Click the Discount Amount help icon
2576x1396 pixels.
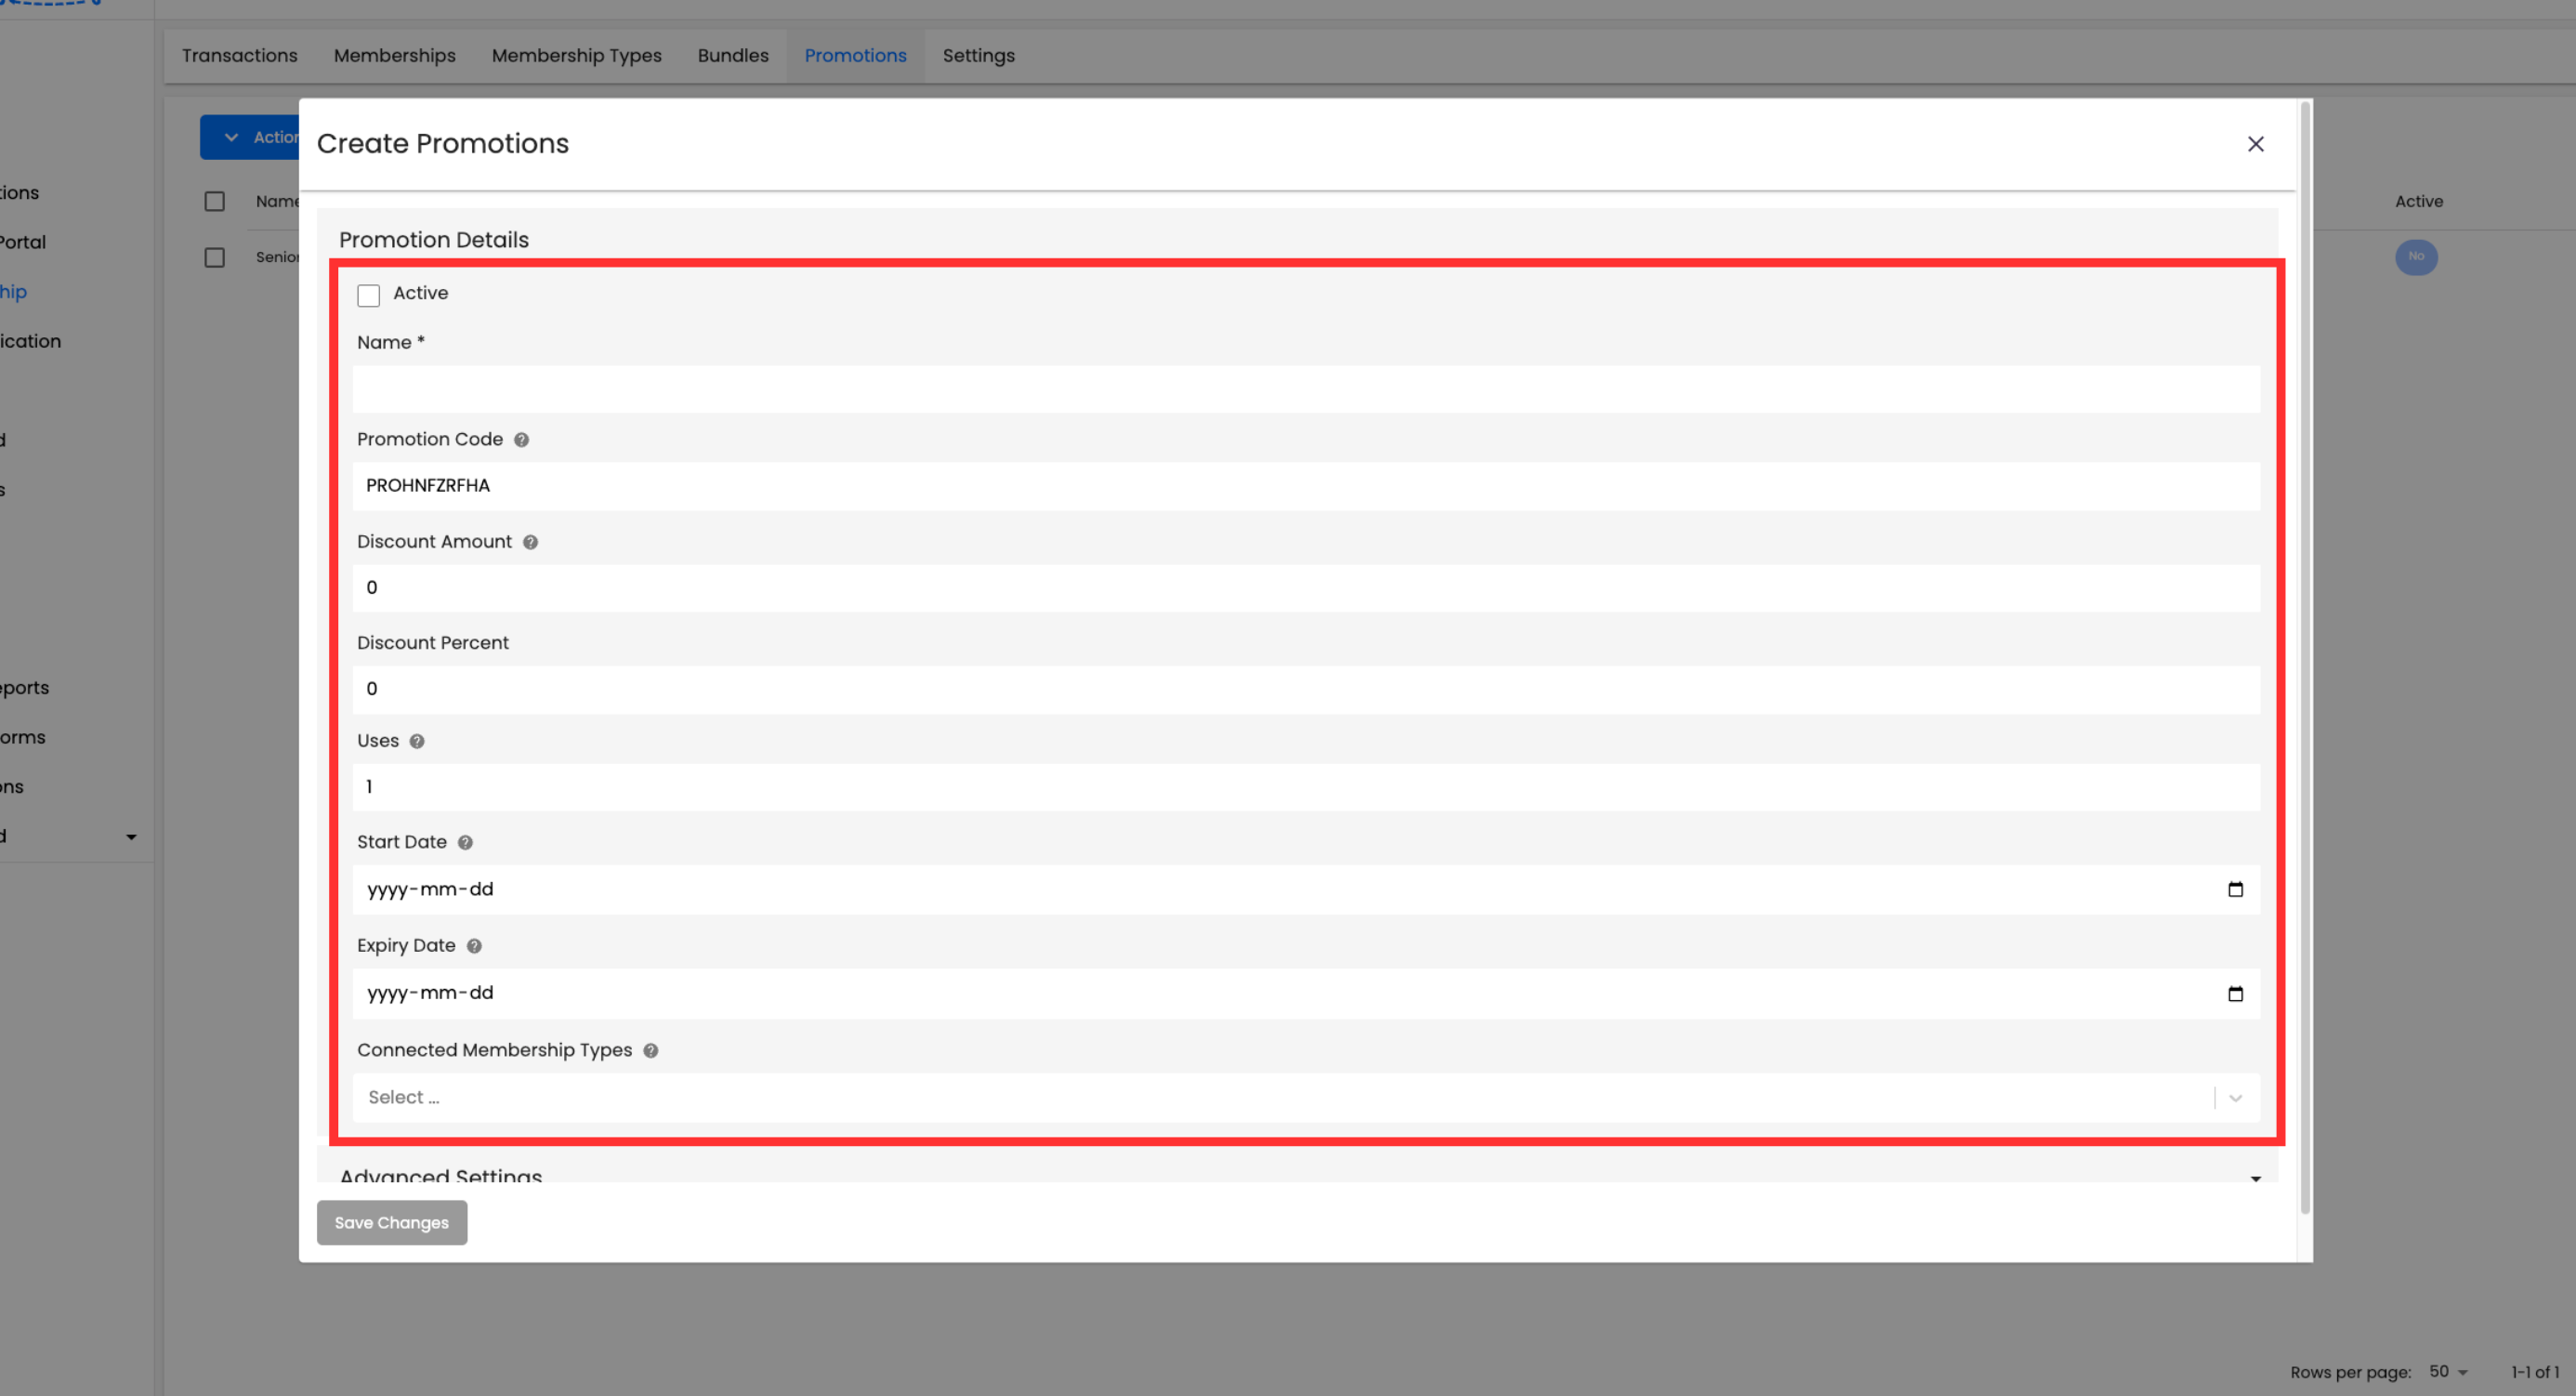[530, 542]
